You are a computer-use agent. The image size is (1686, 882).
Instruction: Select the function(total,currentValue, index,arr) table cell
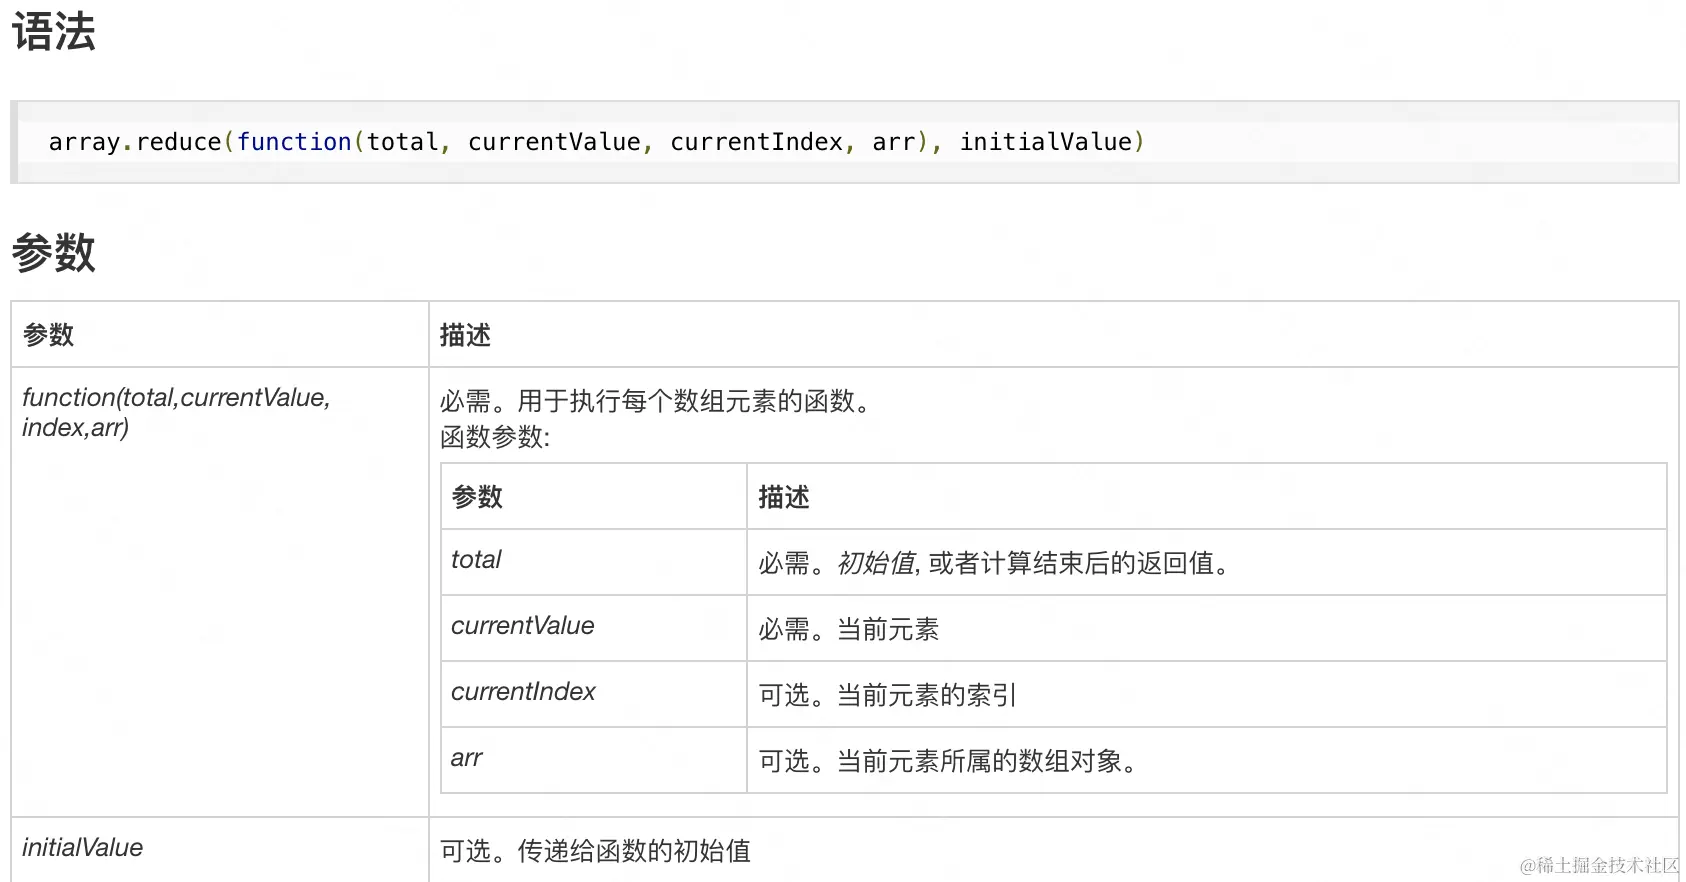176,412
